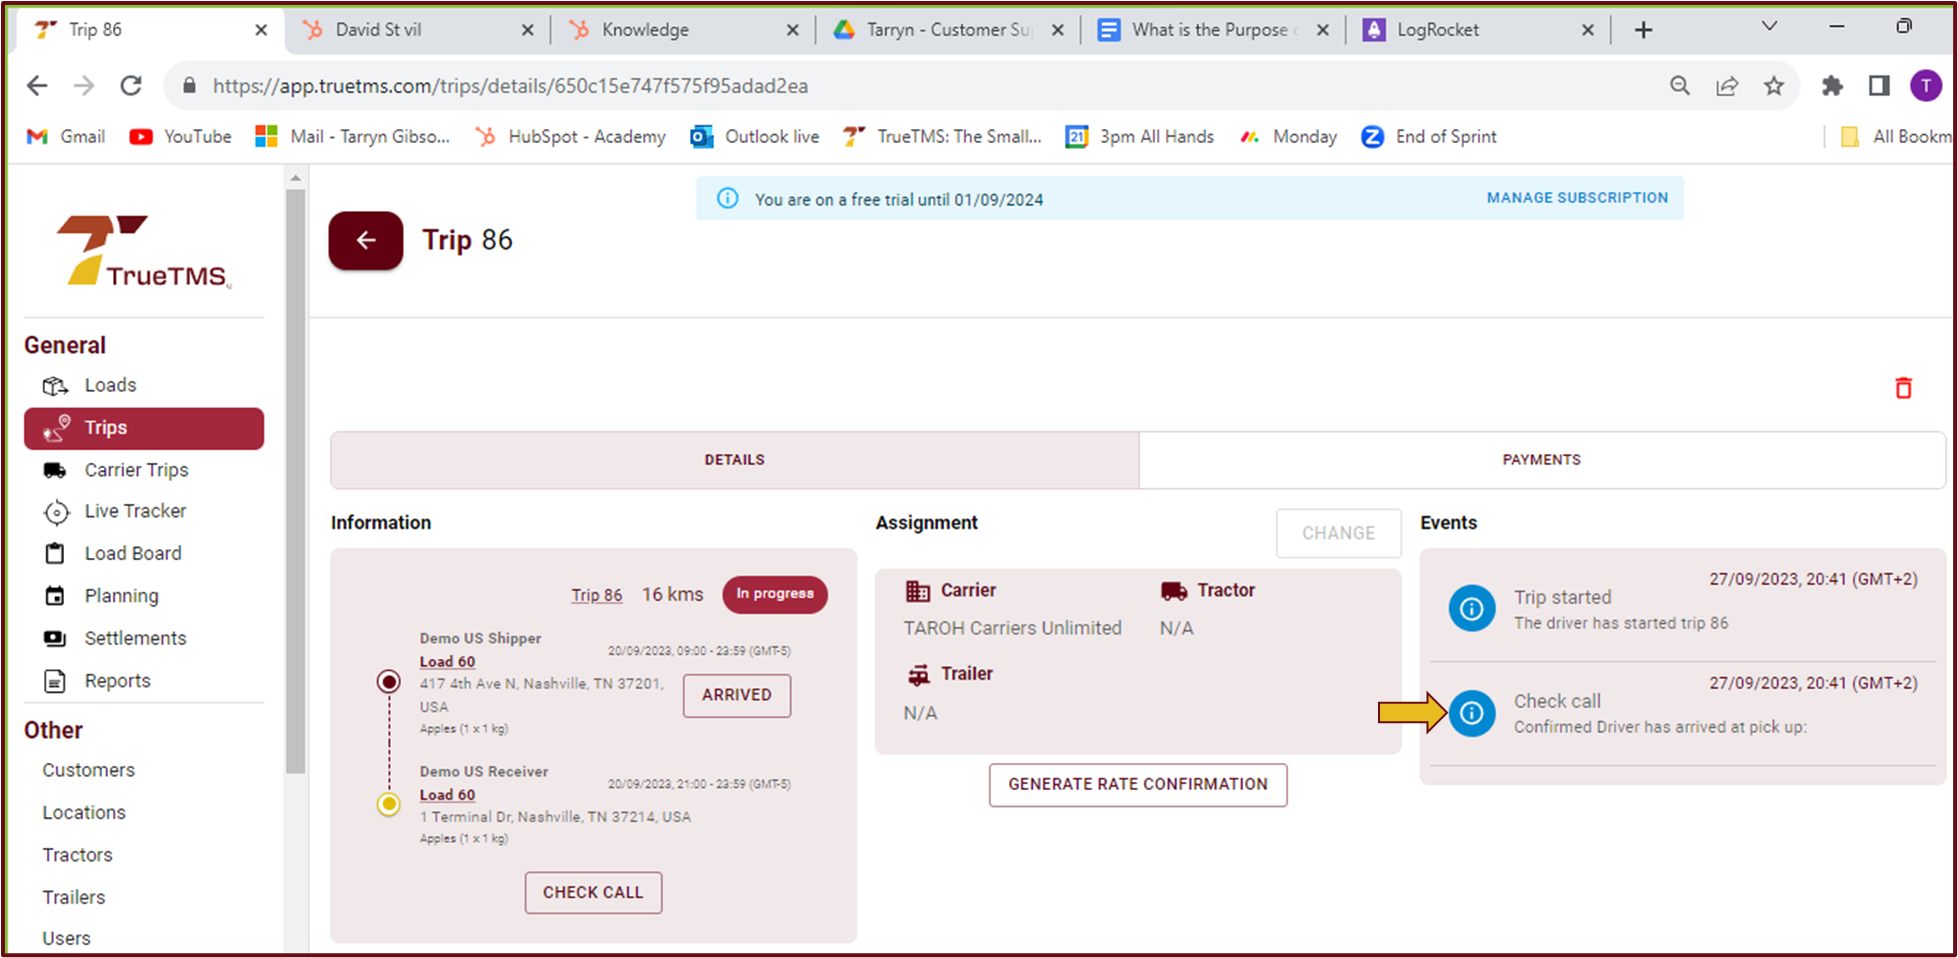
Task: Click the red delete trash icon
Action: [x=1903, y=388]
